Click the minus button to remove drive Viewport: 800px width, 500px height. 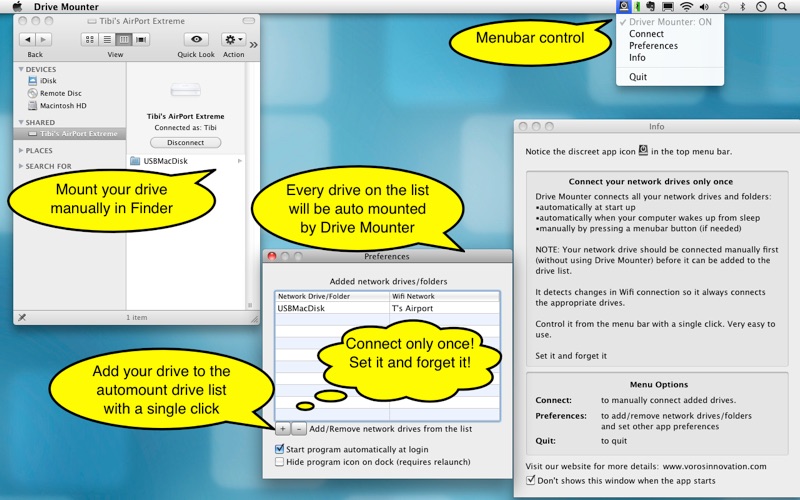tap(299, 428)
